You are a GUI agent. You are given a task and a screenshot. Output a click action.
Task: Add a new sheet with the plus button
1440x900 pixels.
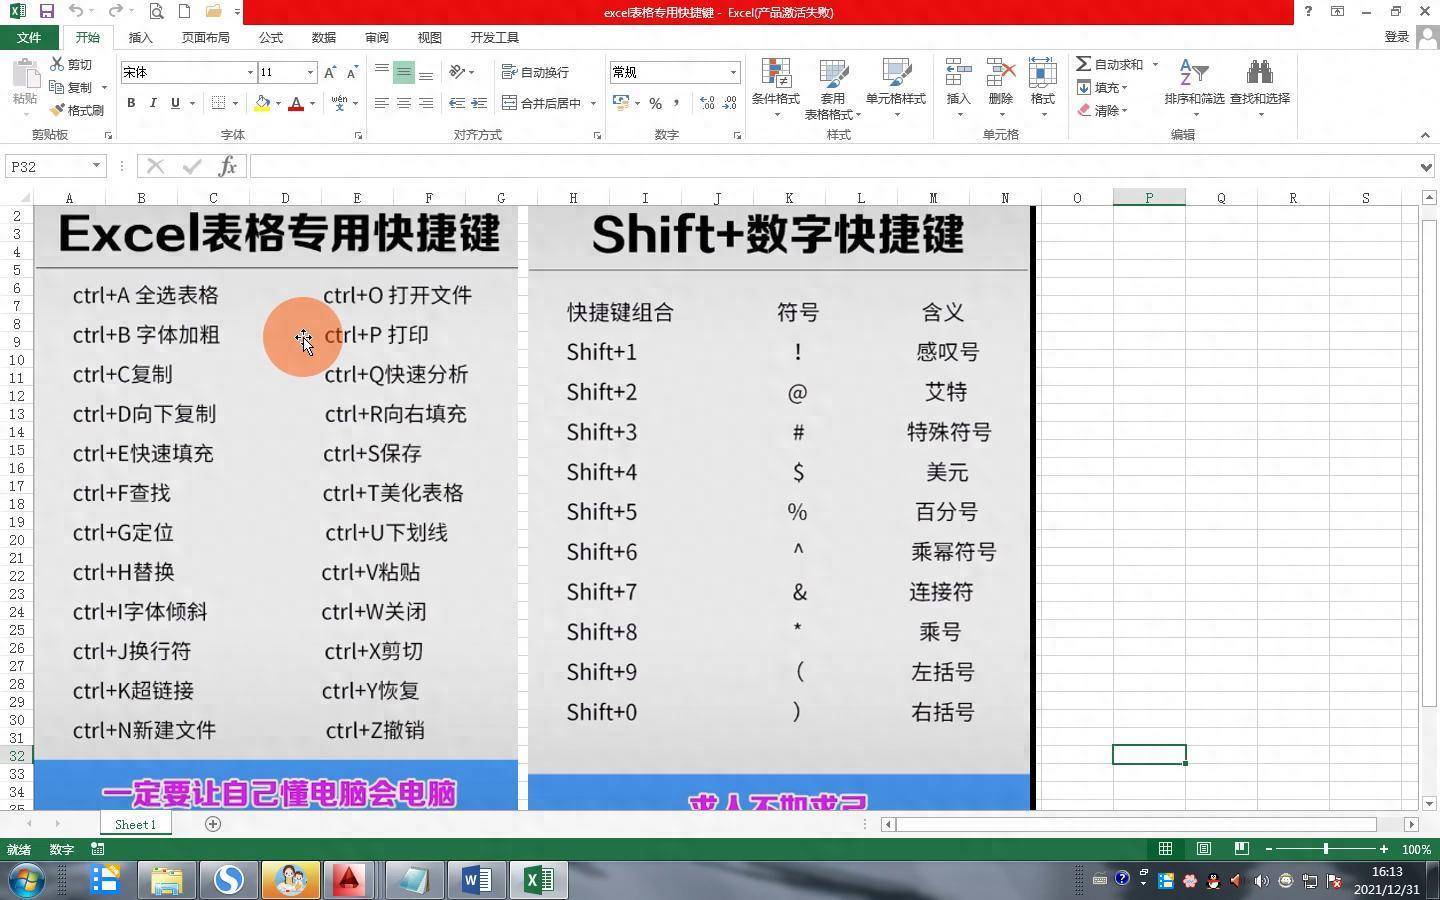pyautogui.click(x=213, y=824)
